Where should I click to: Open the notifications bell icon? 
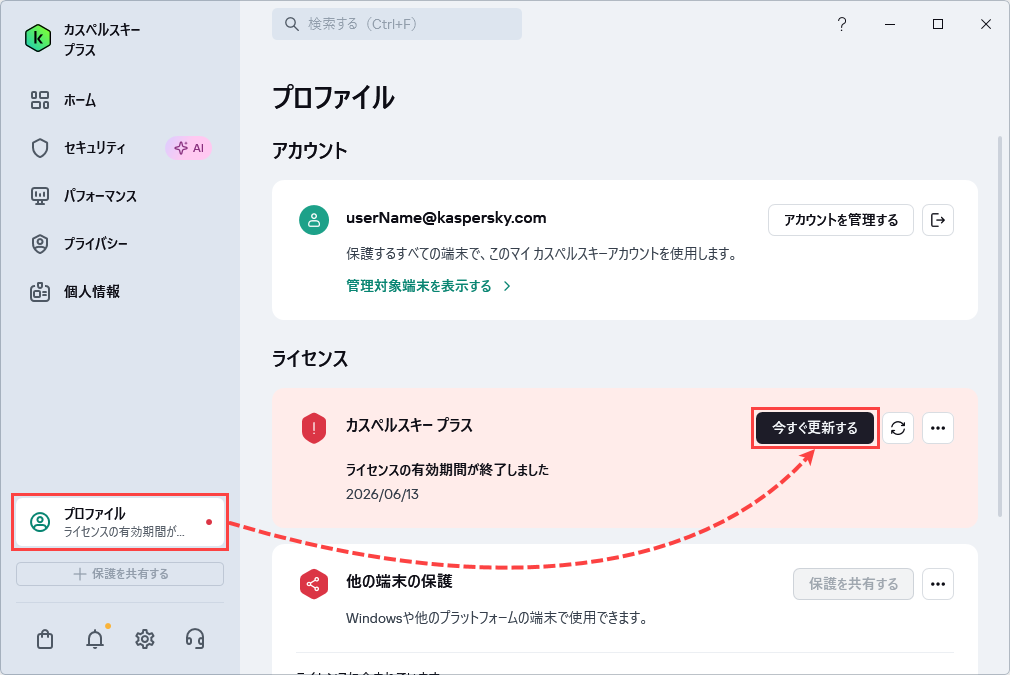95,639
